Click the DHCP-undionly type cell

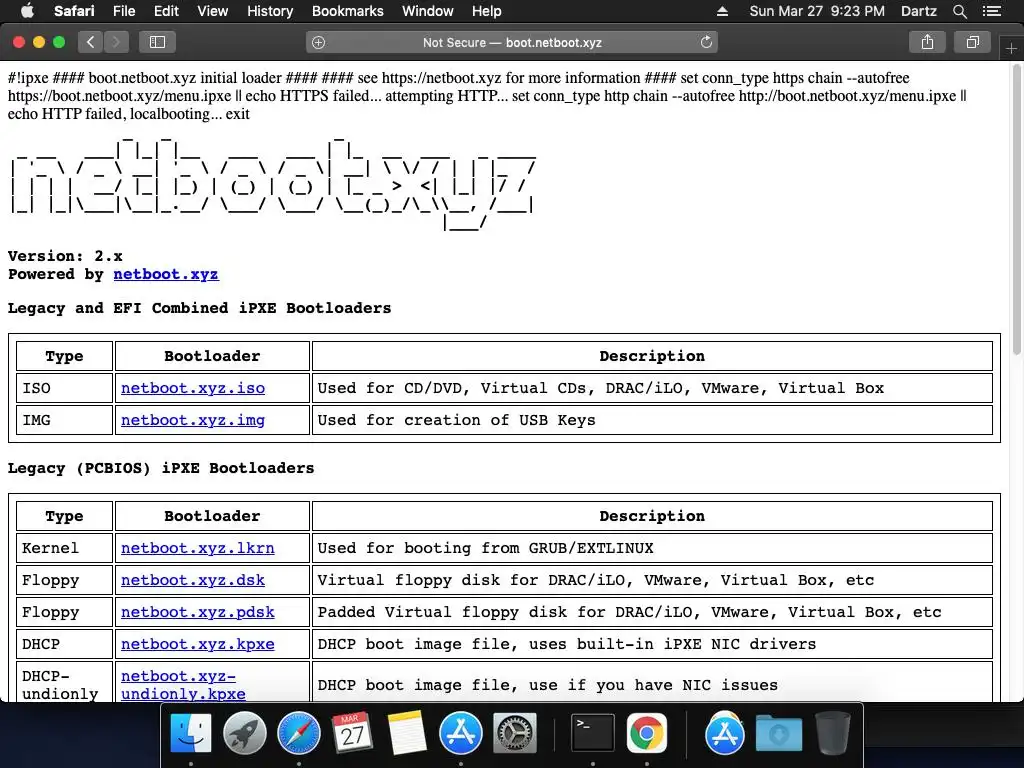pos(65,684)
